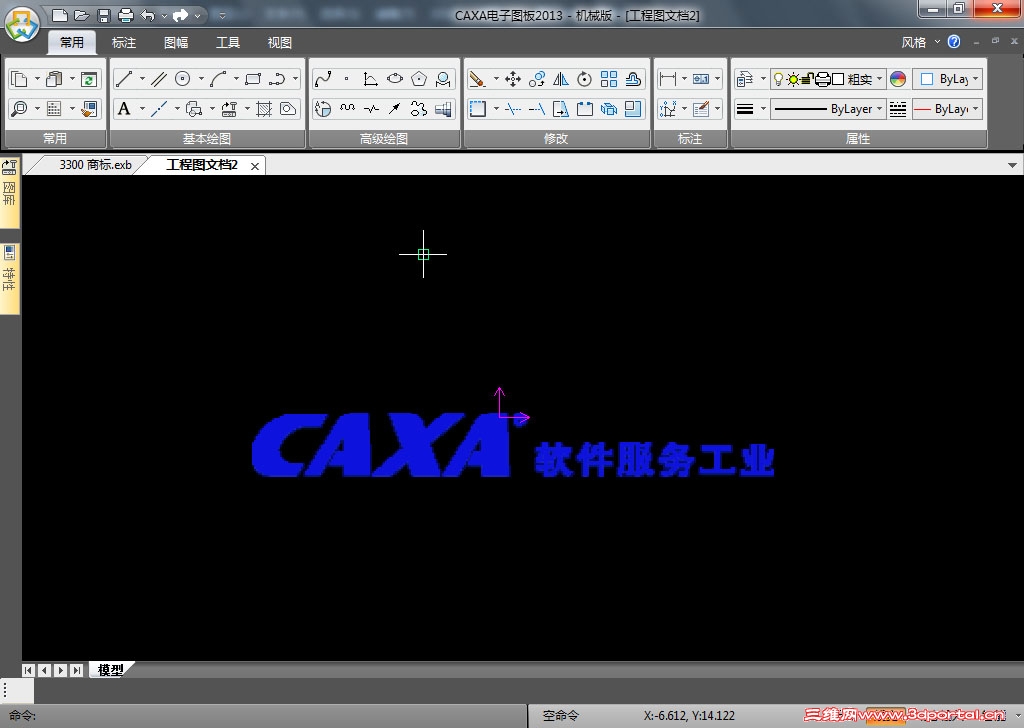This screenshot has width=1024, height=728.
Task: Select the 模型 model sheet tab
Action: (x=110, y=670)
